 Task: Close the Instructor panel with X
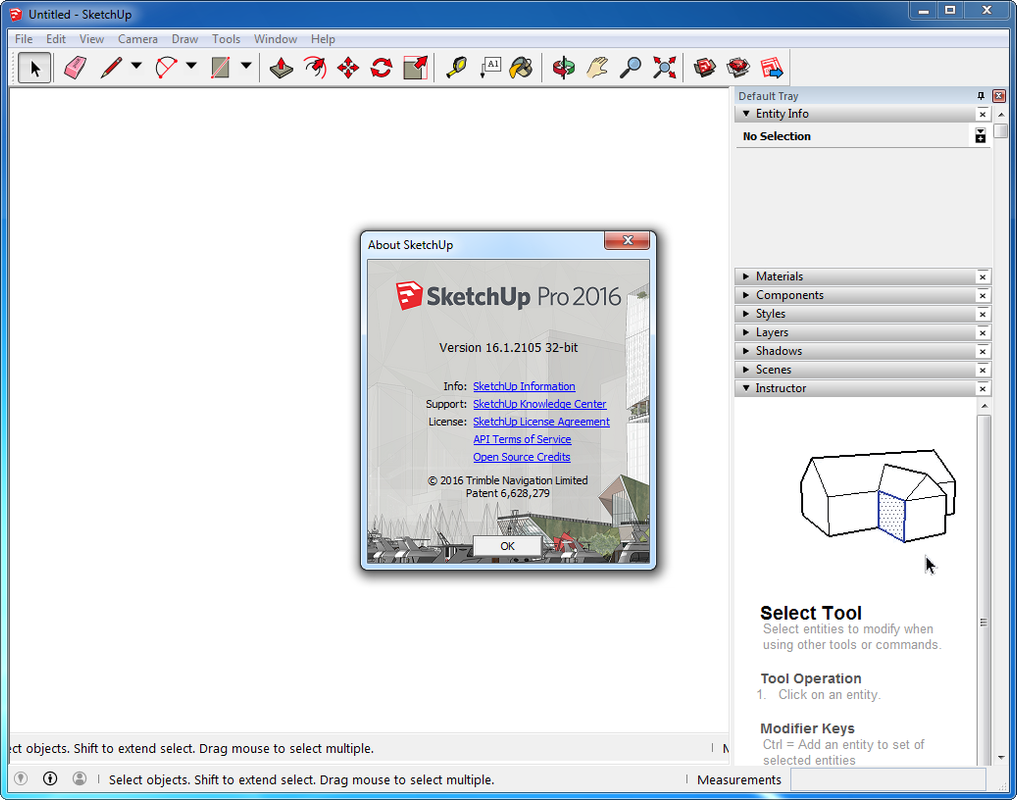(983, 389)
